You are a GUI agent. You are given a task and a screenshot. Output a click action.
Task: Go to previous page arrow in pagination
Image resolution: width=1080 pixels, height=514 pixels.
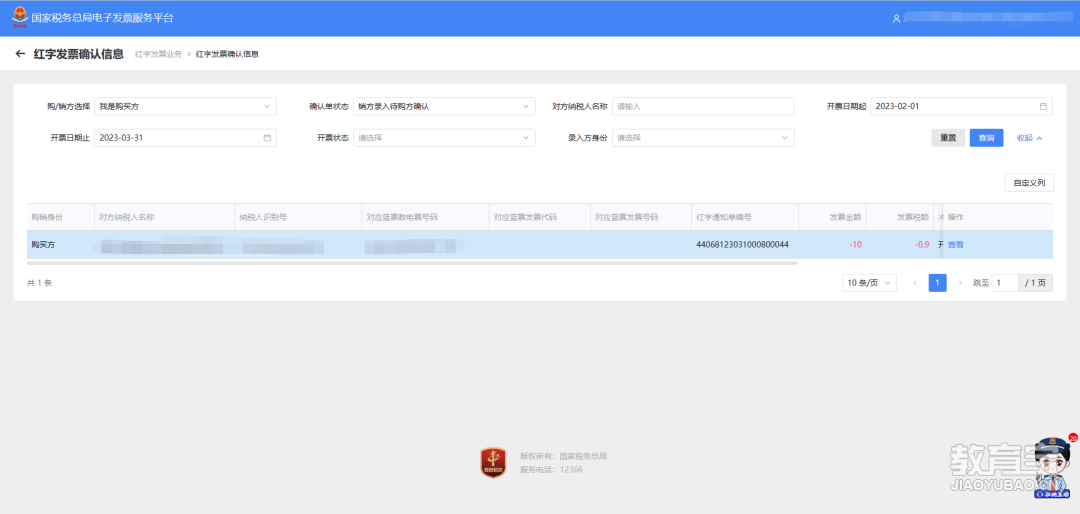[915, 283]
